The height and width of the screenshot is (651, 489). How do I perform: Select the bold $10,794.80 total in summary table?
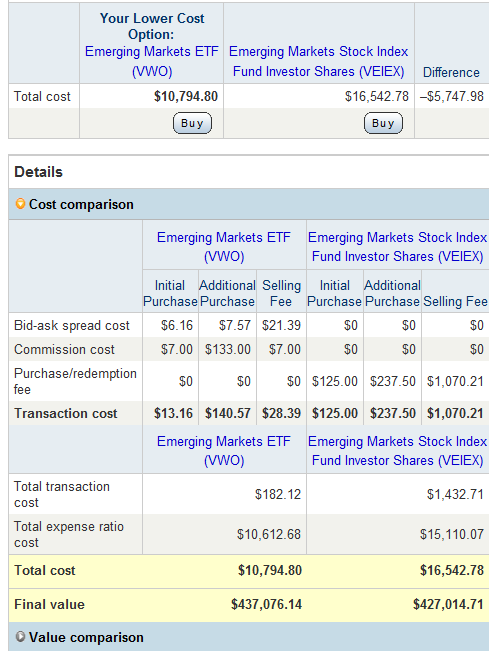click(x=186, y=96)
